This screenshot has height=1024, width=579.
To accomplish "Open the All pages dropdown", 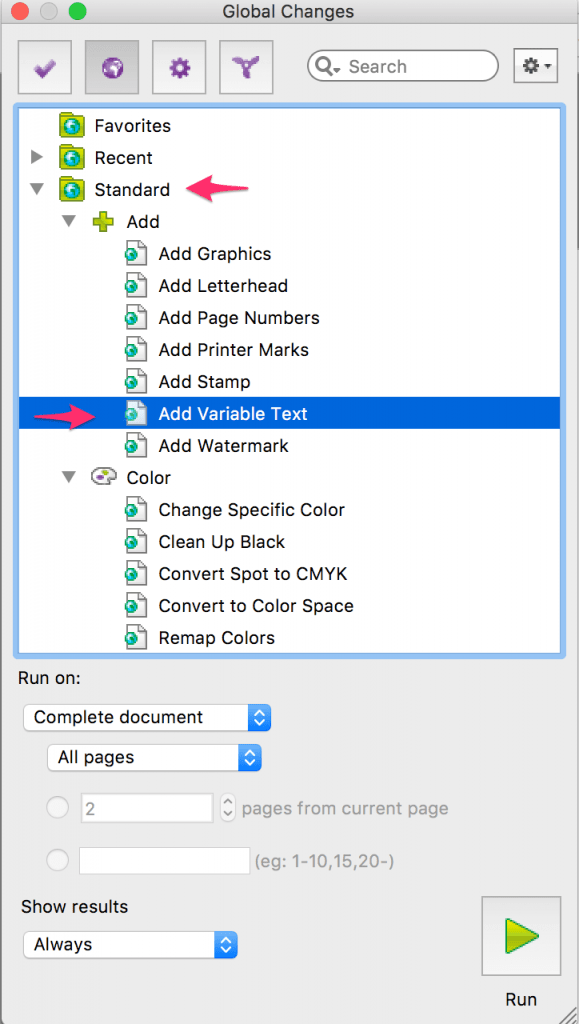I will (x=154, y=758).
